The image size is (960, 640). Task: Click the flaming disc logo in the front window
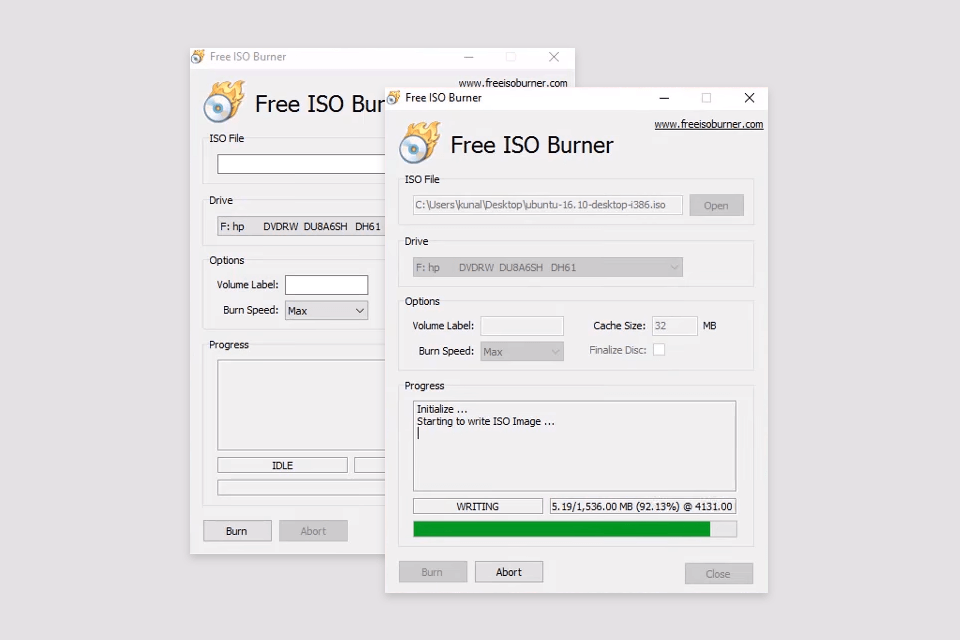pyautogui.click(x=419, y=143)
